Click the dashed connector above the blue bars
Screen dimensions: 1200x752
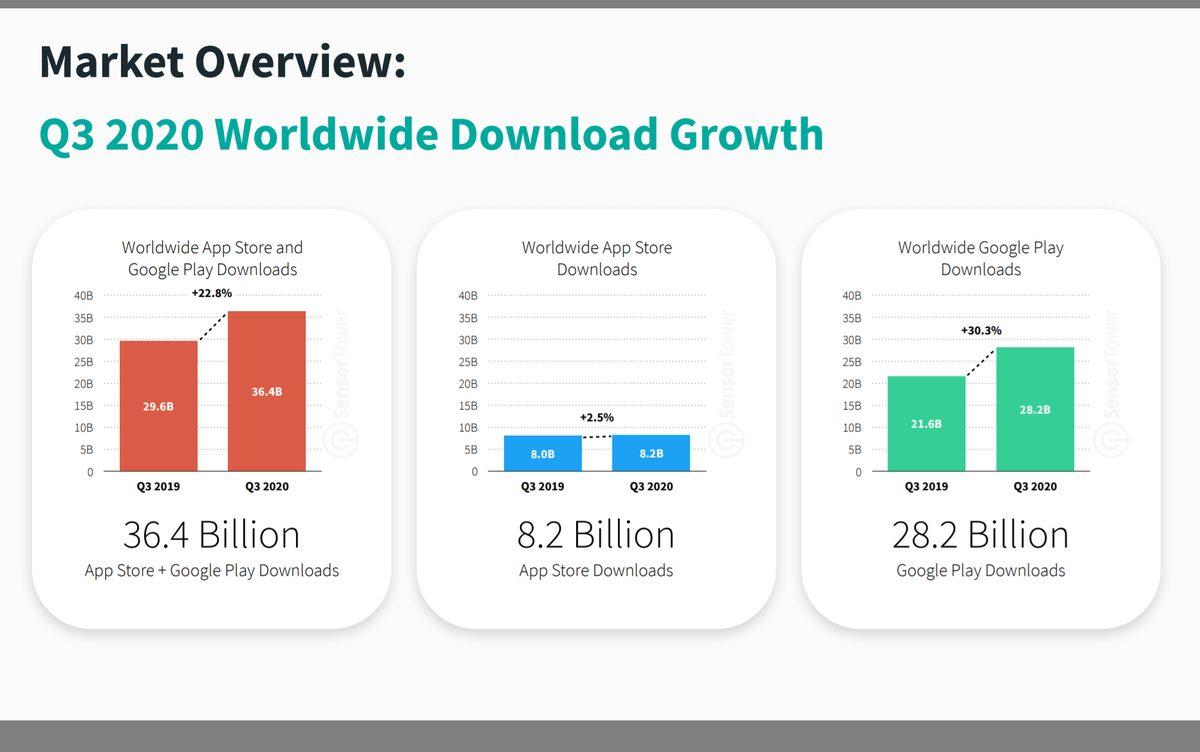597,436
